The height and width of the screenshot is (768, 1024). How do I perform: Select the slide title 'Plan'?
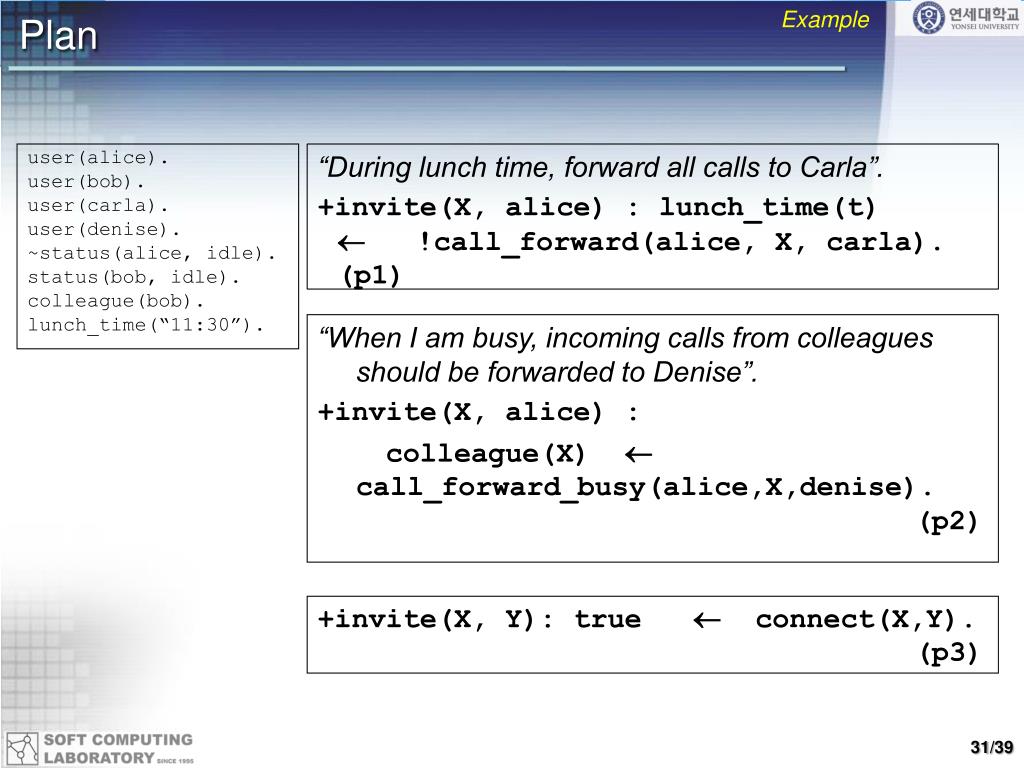point(58,35)
